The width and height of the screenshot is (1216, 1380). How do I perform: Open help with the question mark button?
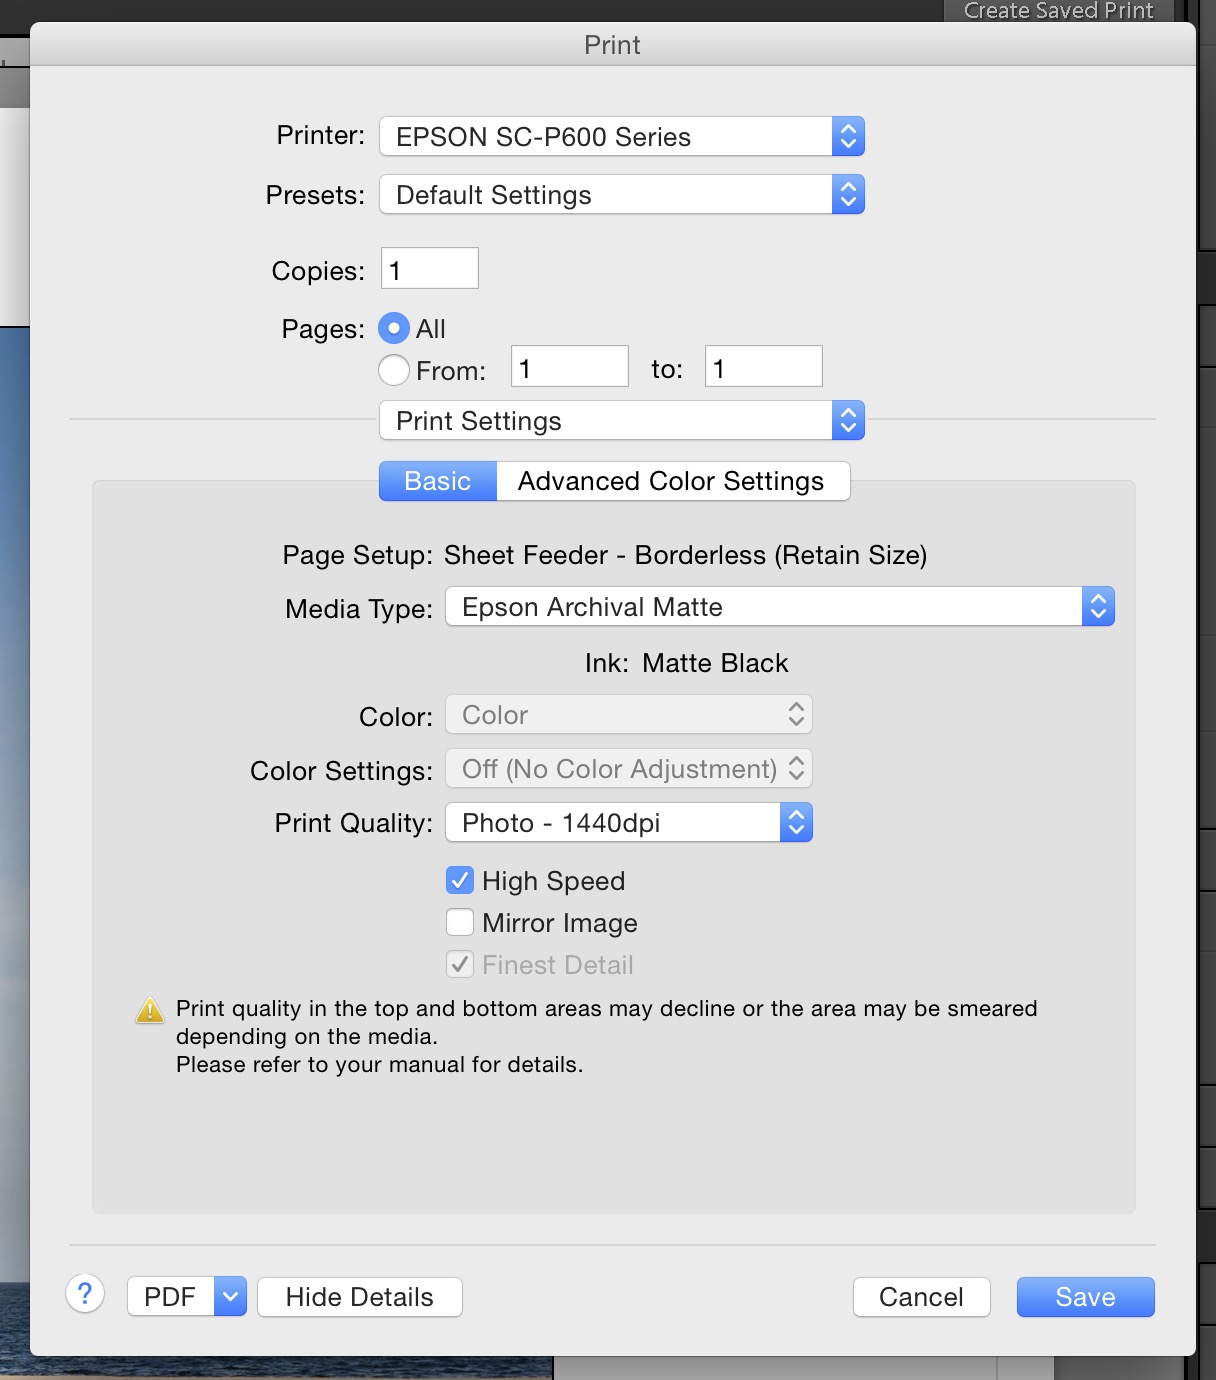click(85, 1294)
